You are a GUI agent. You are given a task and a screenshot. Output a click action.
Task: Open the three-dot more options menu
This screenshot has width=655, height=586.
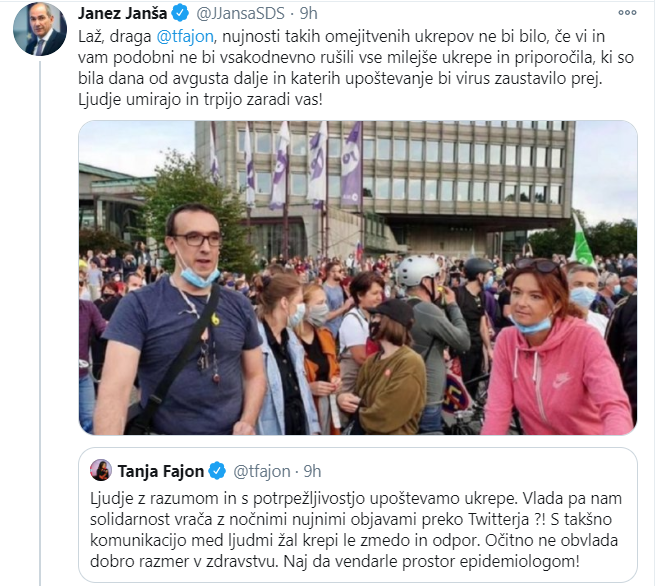[627, 13]
